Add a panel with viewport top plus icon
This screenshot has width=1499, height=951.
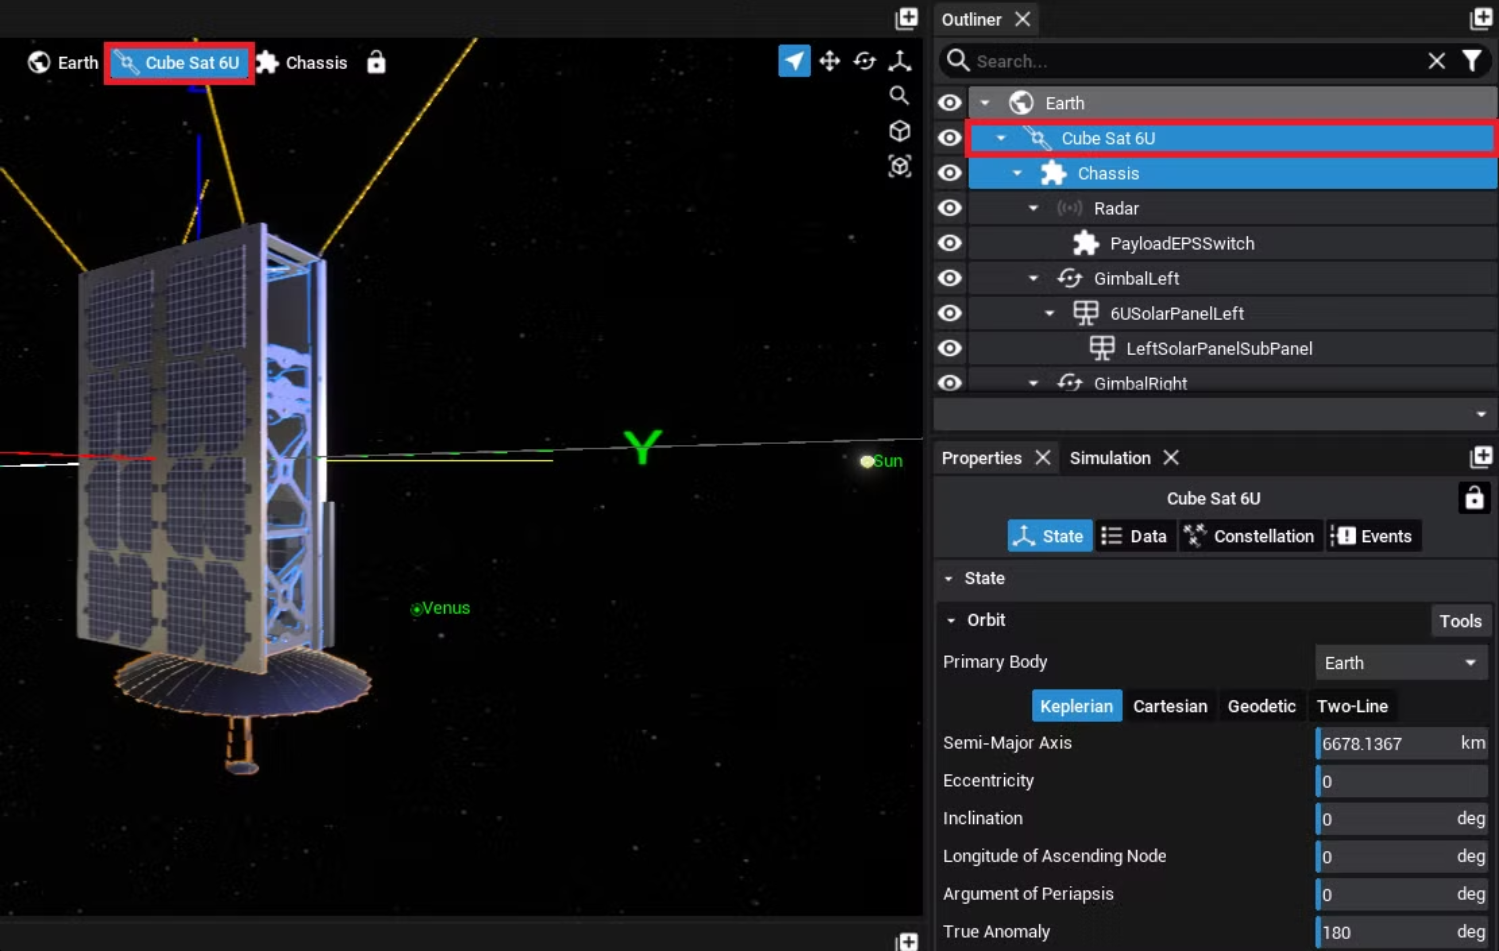click(907, 18)
